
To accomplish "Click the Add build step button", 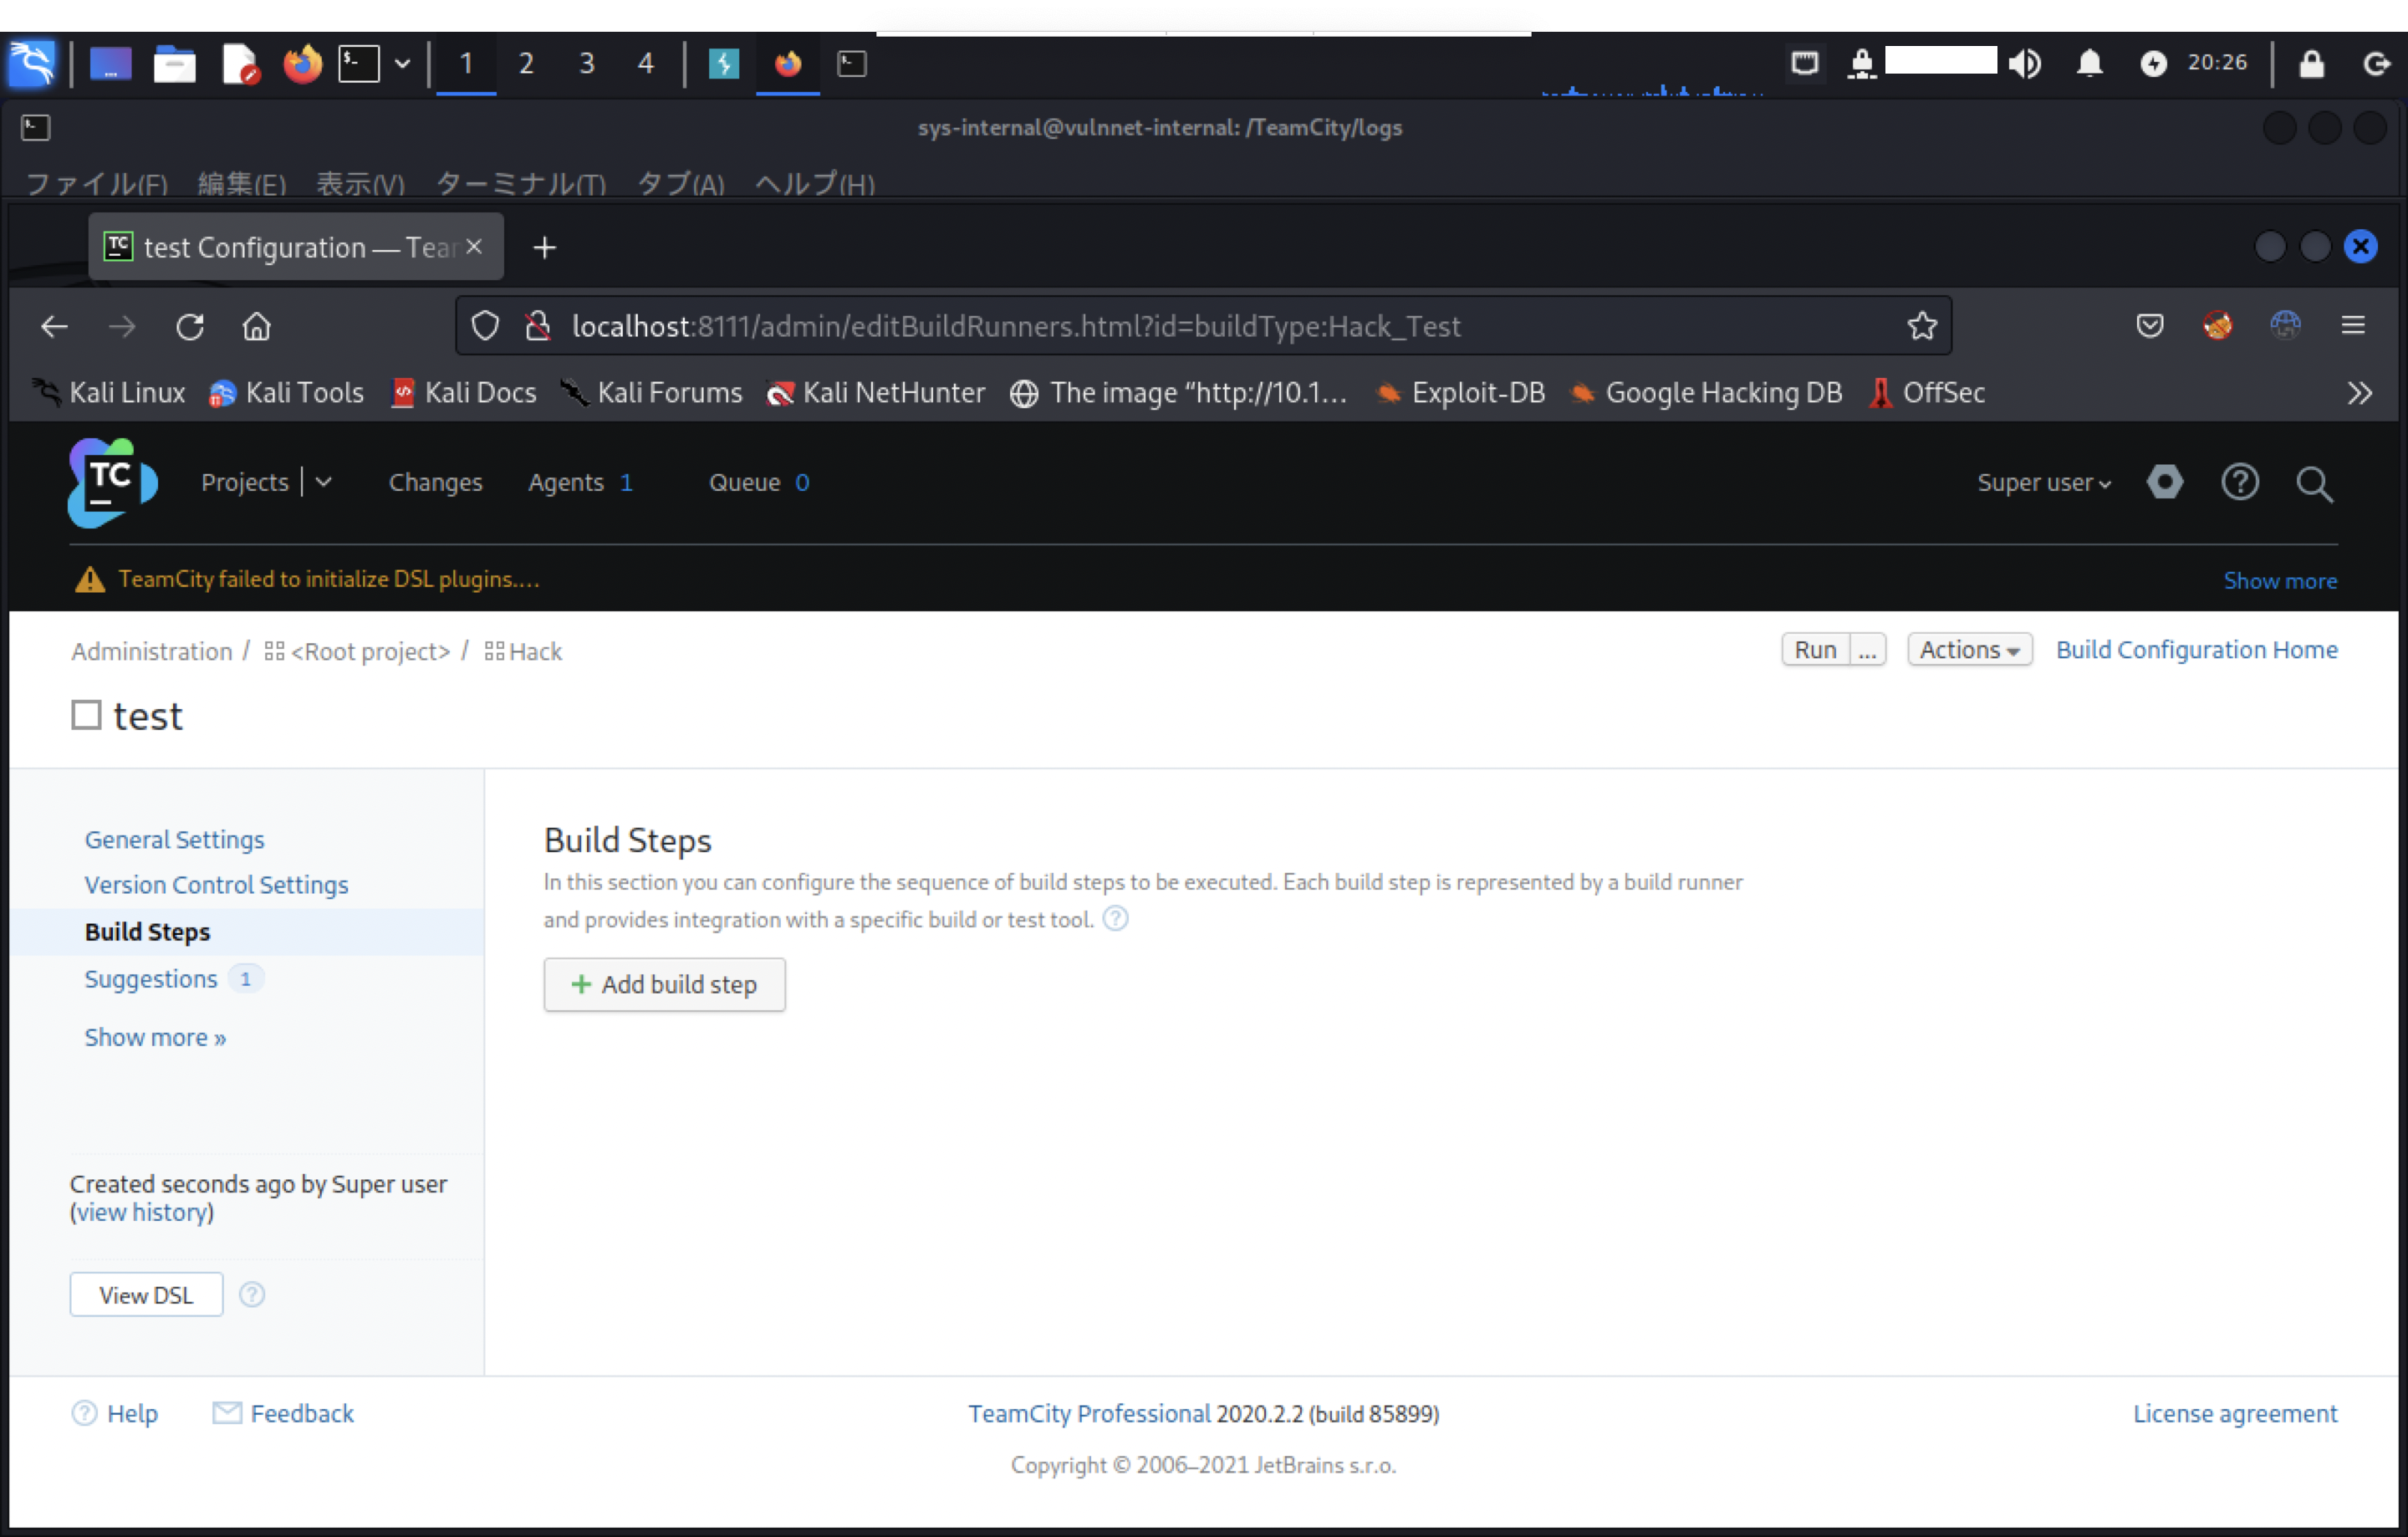I will pyautogui.click(x=664, y=984).
